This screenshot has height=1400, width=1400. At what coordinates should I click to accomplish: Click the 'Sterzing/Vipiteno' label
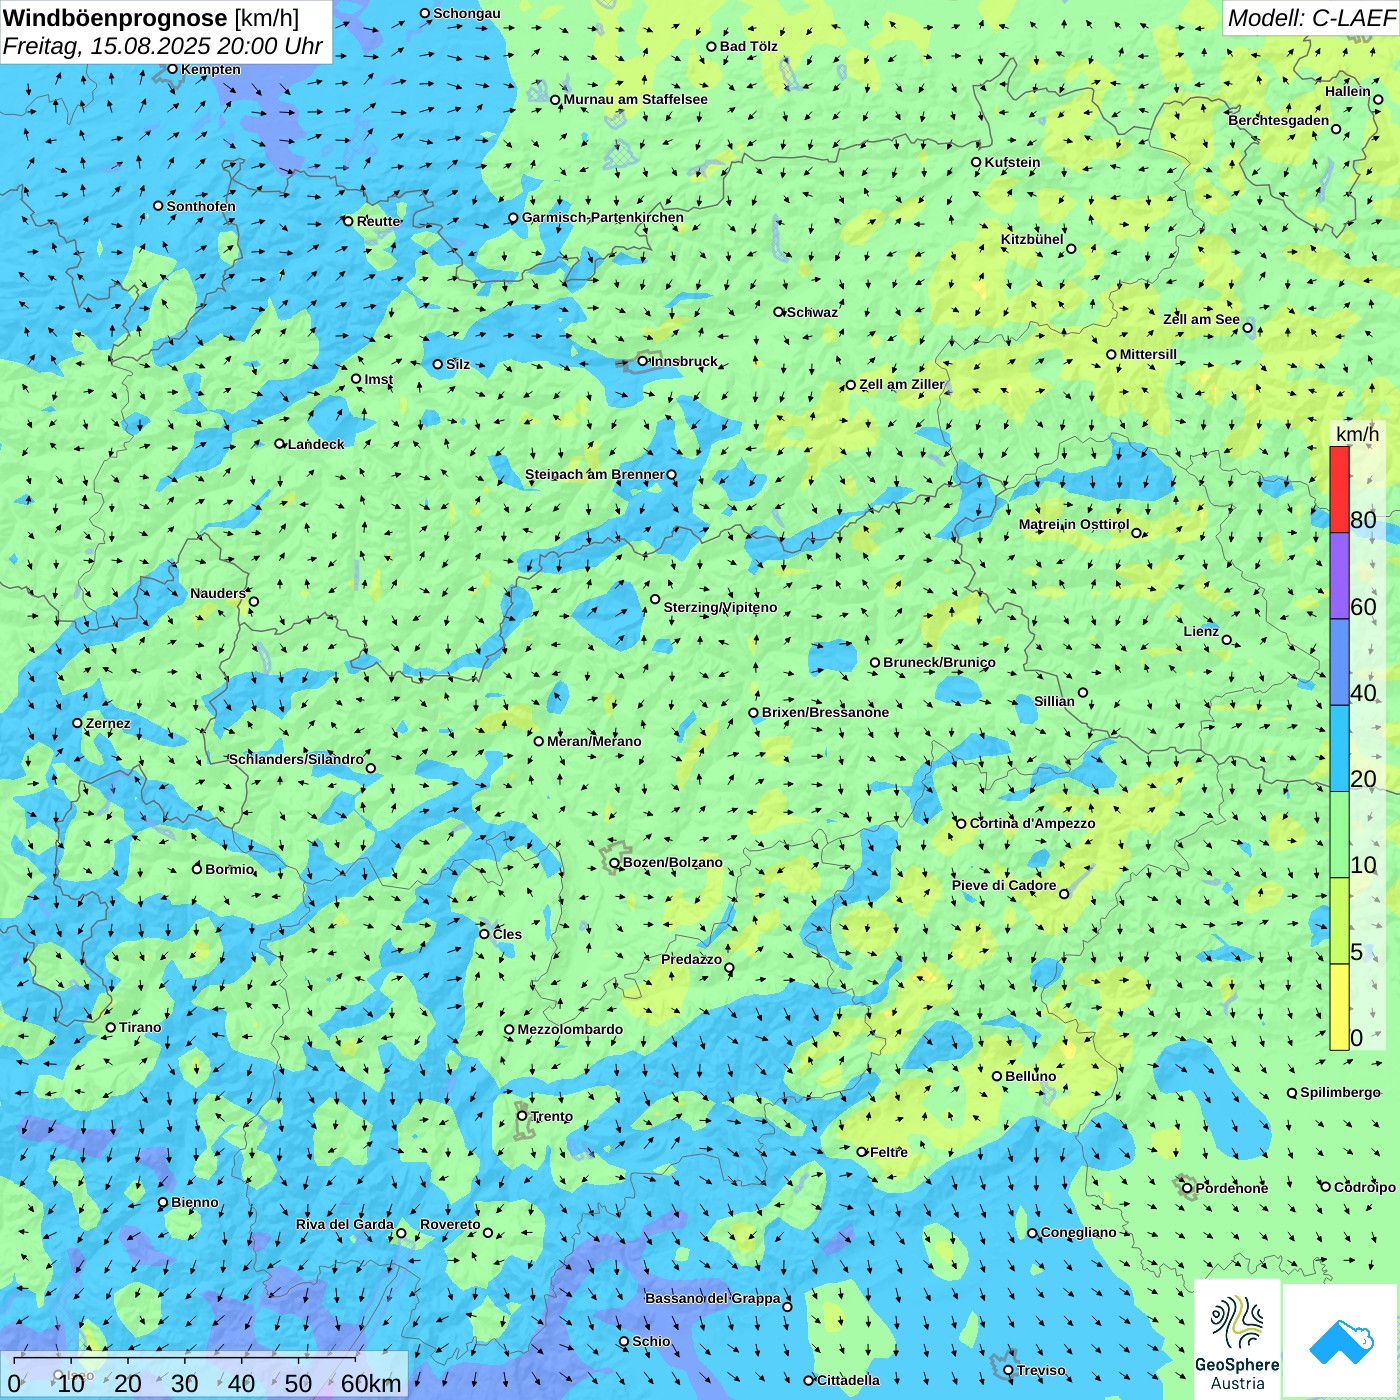tap(720, 607)
